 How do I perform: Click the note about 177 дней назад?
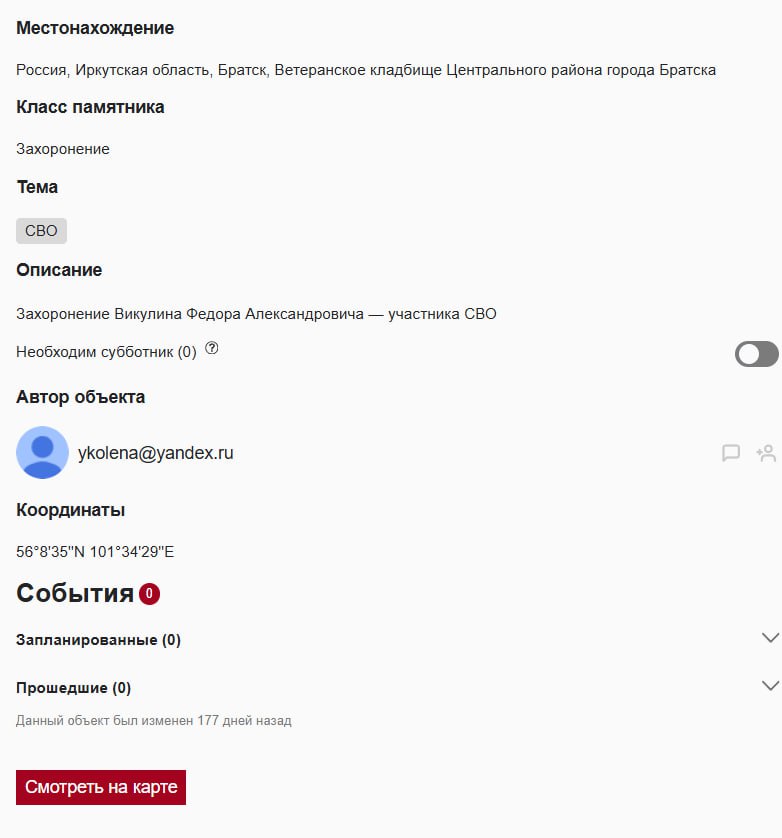click(x=154, y=720)
